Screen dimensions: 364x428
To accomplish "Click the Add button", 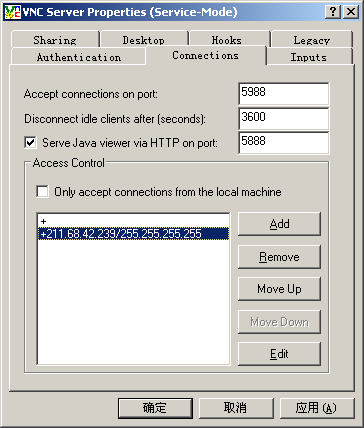I will tap(279, 224).
